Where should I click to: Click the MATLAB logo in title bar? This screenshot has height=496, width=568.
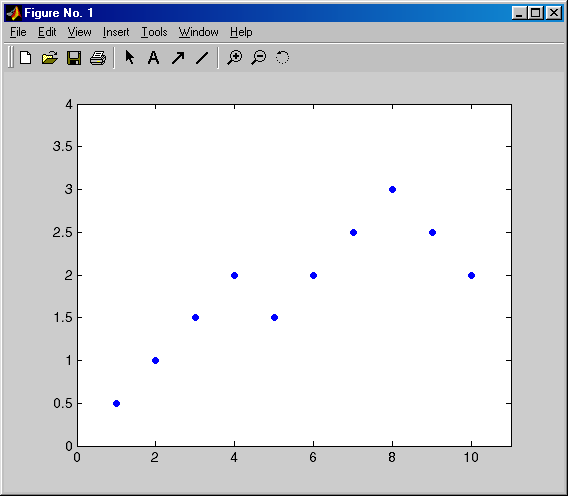click(x=14, y=13)
